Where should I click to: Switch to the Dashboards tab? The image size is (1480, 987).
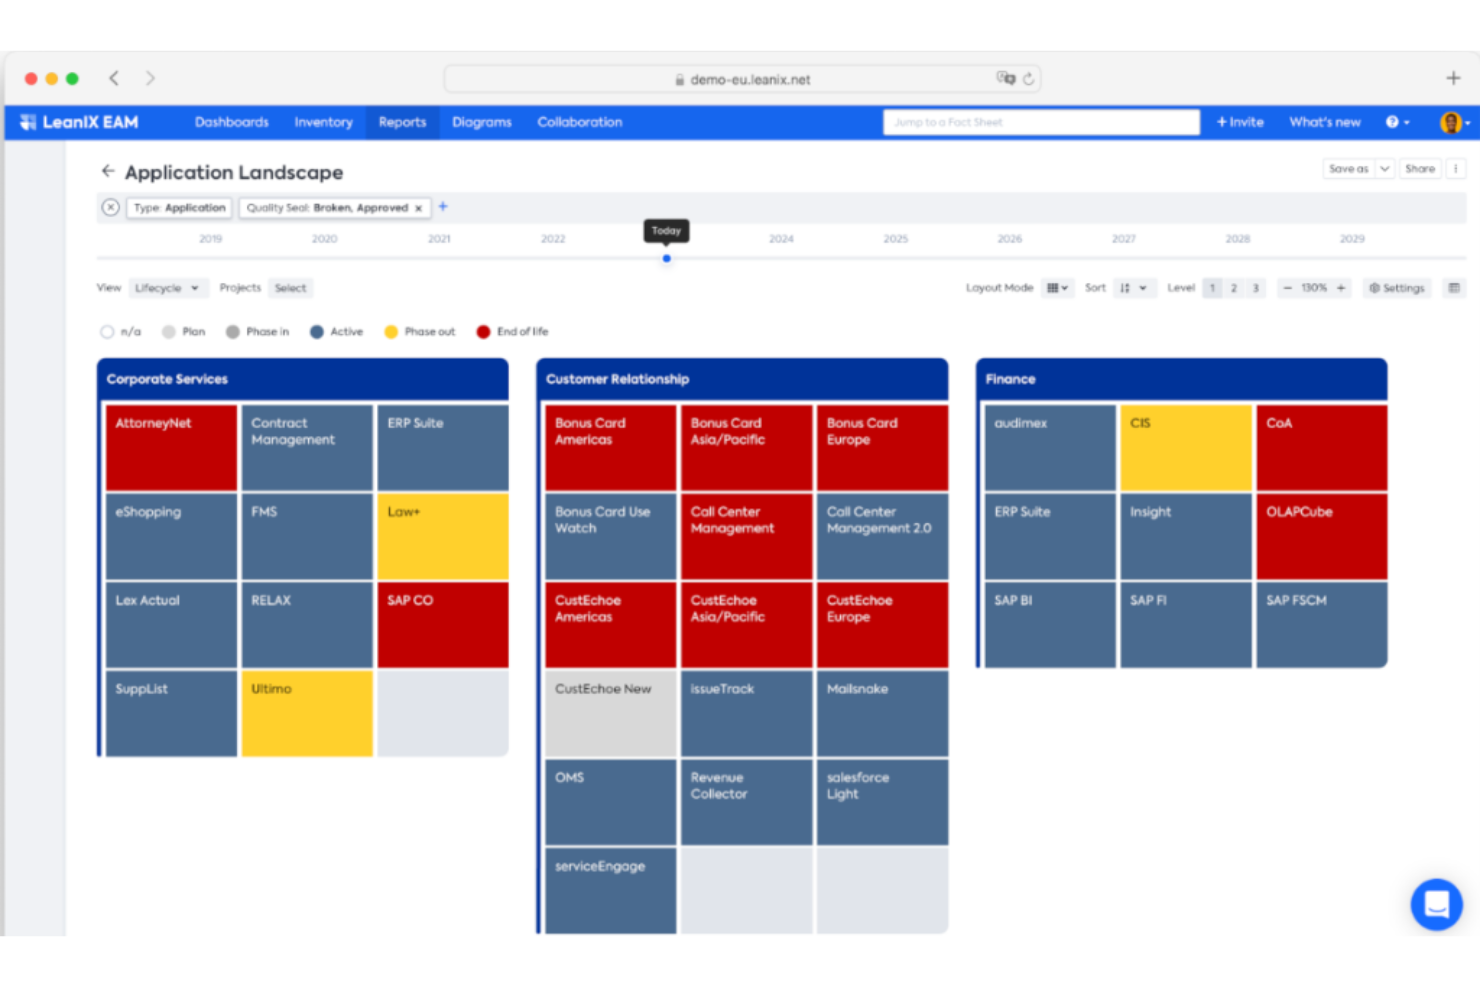point(231,122)
